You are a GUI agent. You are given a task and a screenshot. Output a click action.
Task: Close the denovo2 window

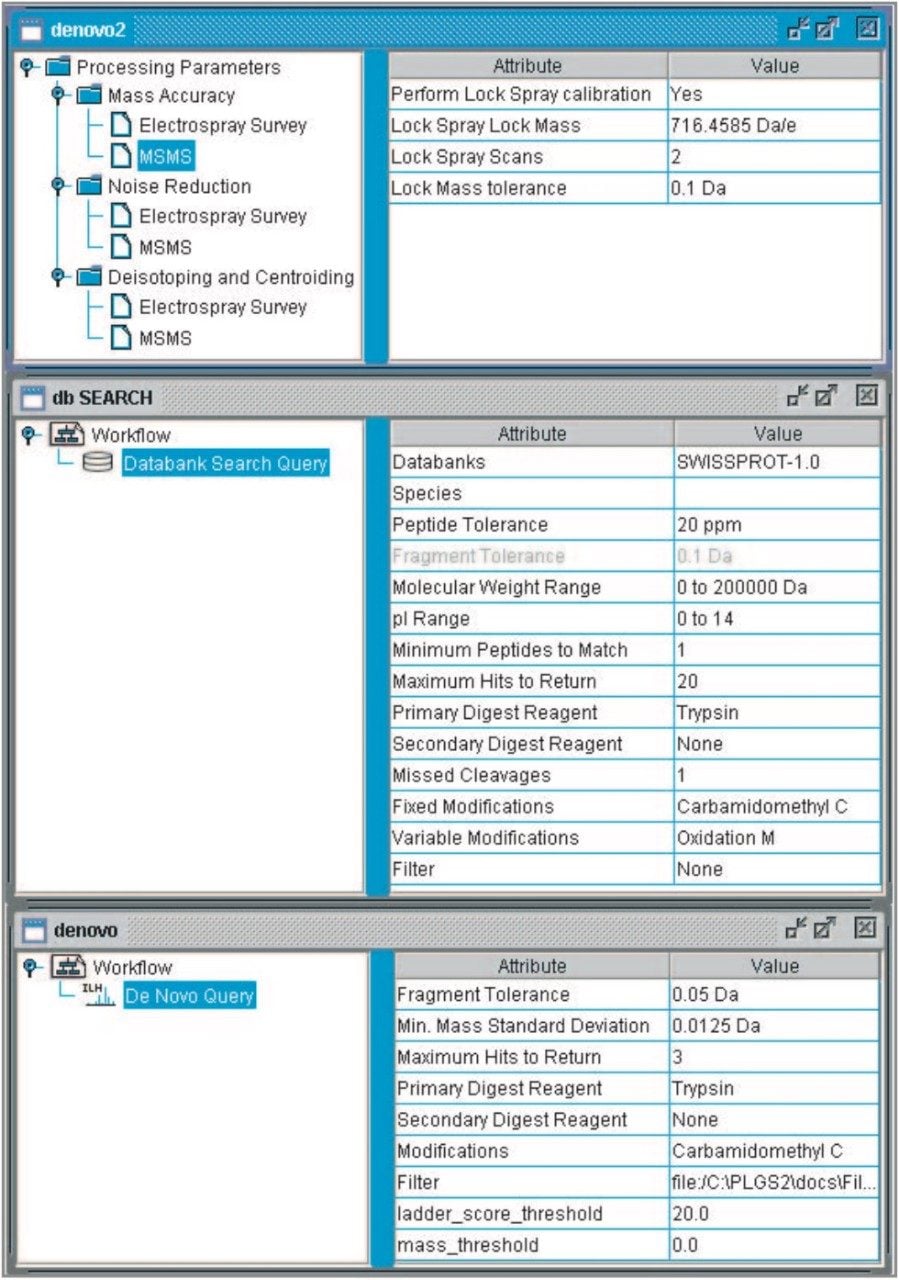(x=867, y=29)
